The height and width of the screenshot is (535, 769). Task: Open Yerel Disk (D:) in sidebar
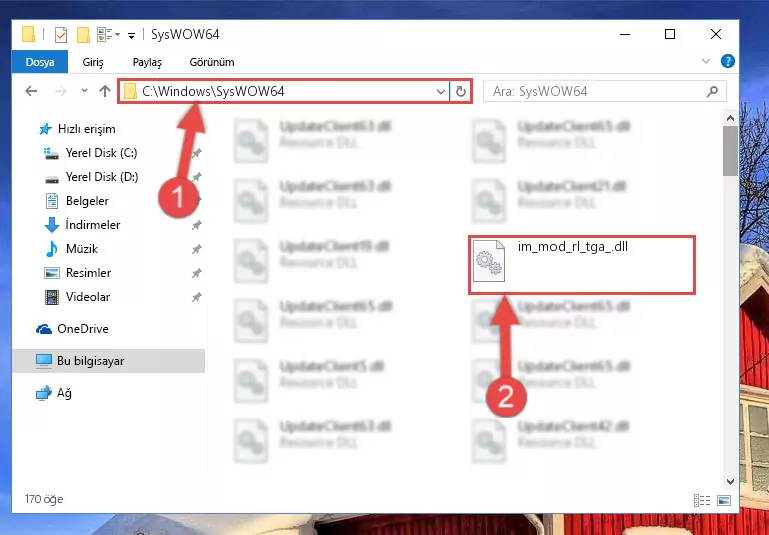[x=91, y=177]
